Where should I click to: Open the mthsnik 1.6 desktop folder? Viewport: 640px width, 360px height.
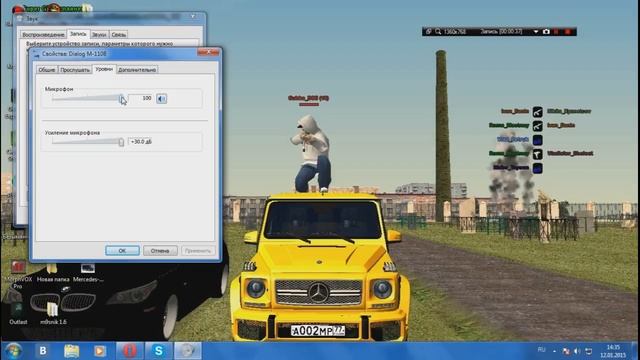(53, 313)
